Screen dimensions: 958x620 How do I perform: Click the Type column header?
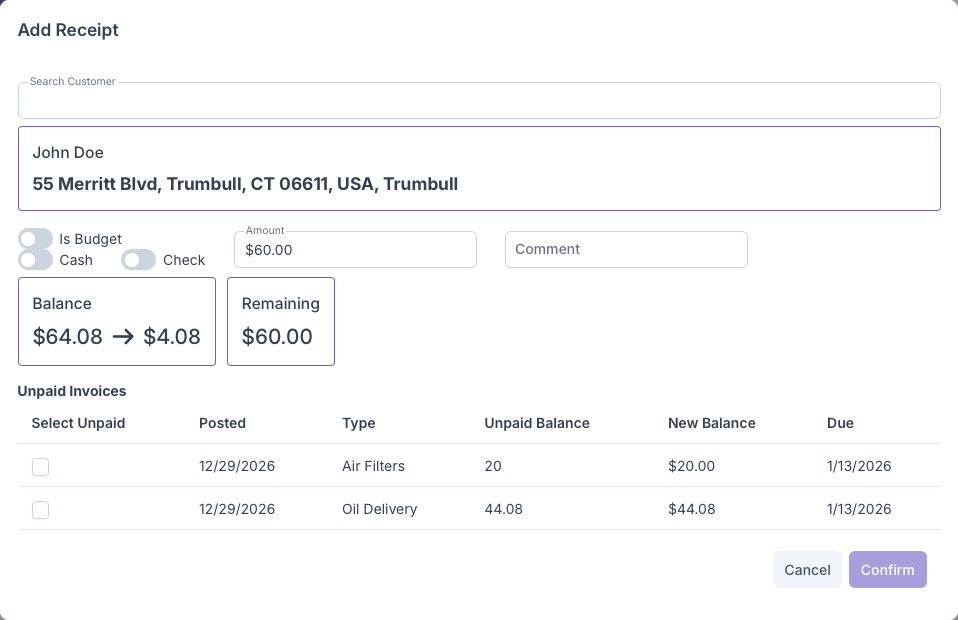pos(359,423)
